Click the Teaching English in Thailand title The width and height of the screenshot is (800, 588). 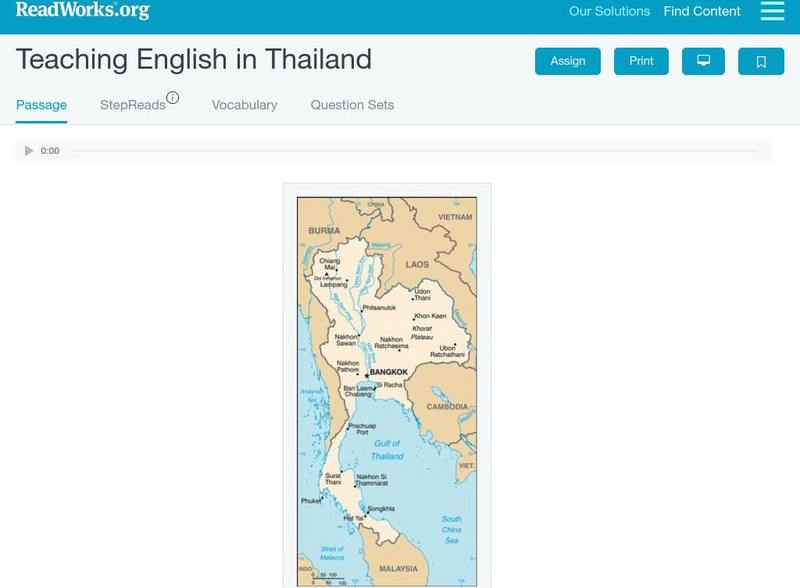[x=194, y=59]
